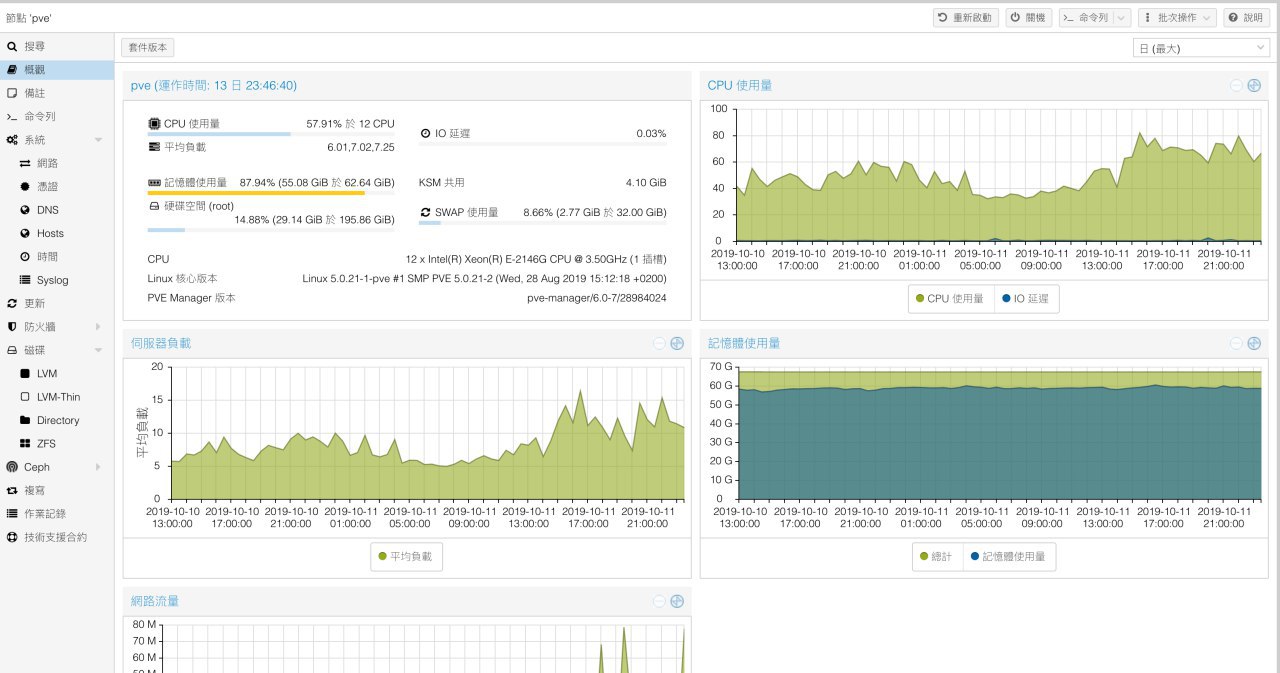Toggle CPU 使用量 series in CPU chart legend
The image size is (1280, 673).
point(951,299)
